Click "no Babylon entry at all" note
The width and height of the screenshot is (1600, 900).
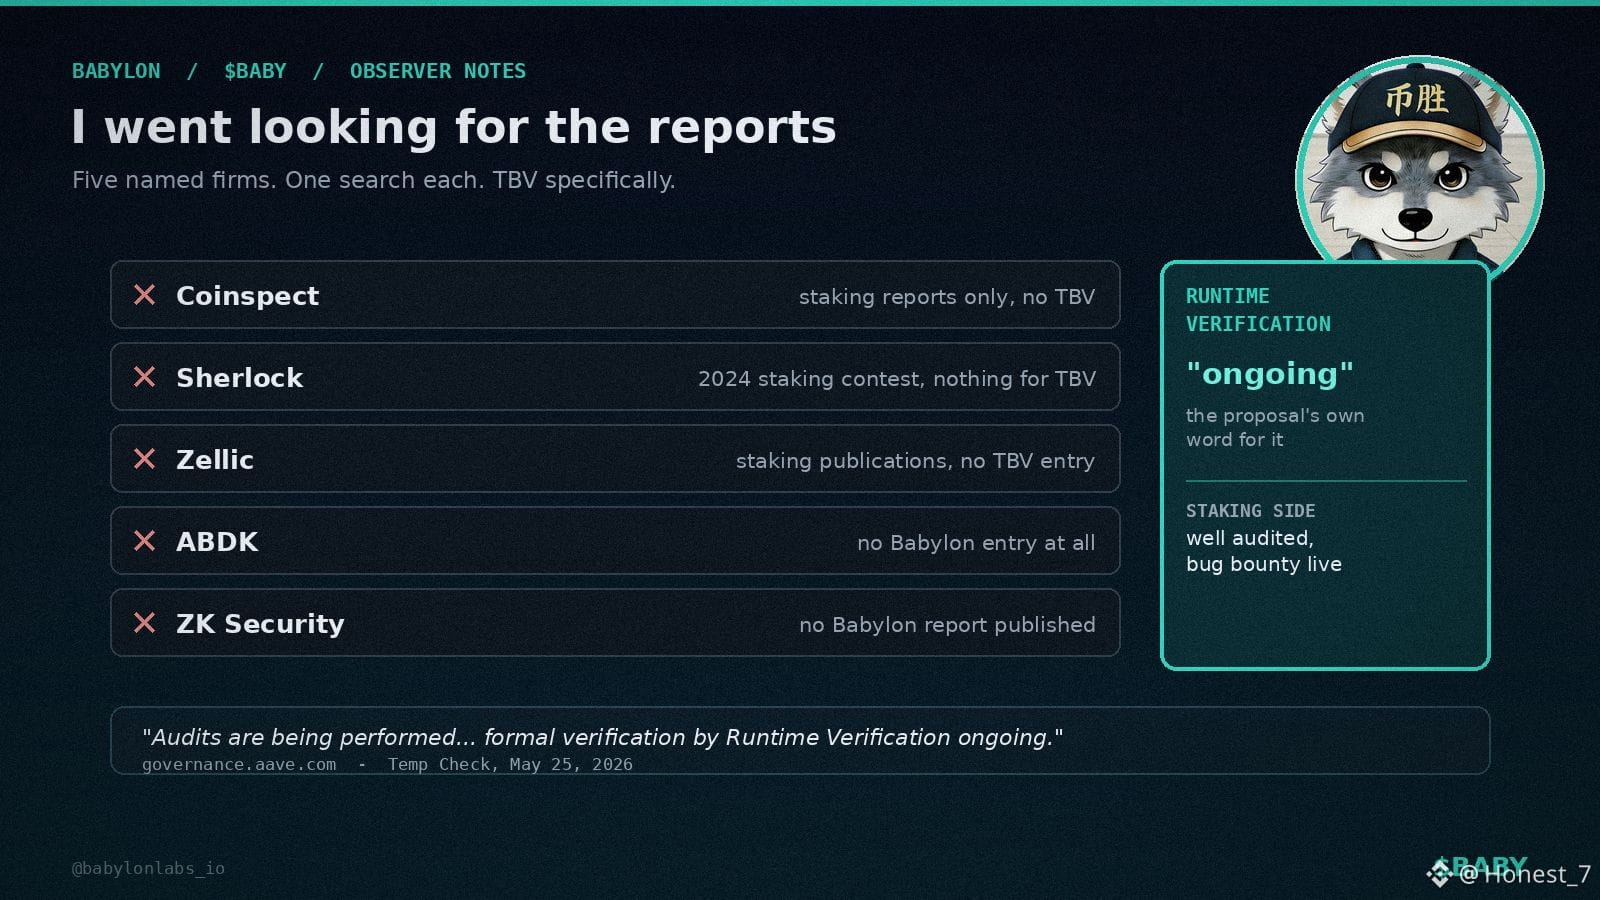click(x=976, y=543)
